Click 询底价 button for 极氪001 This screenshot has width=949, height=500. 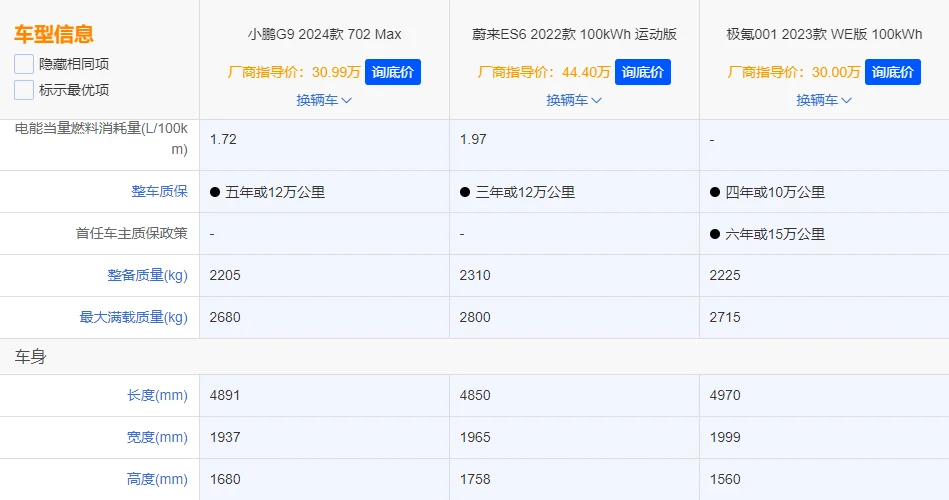pyautogui.click(x=893, y=72)
